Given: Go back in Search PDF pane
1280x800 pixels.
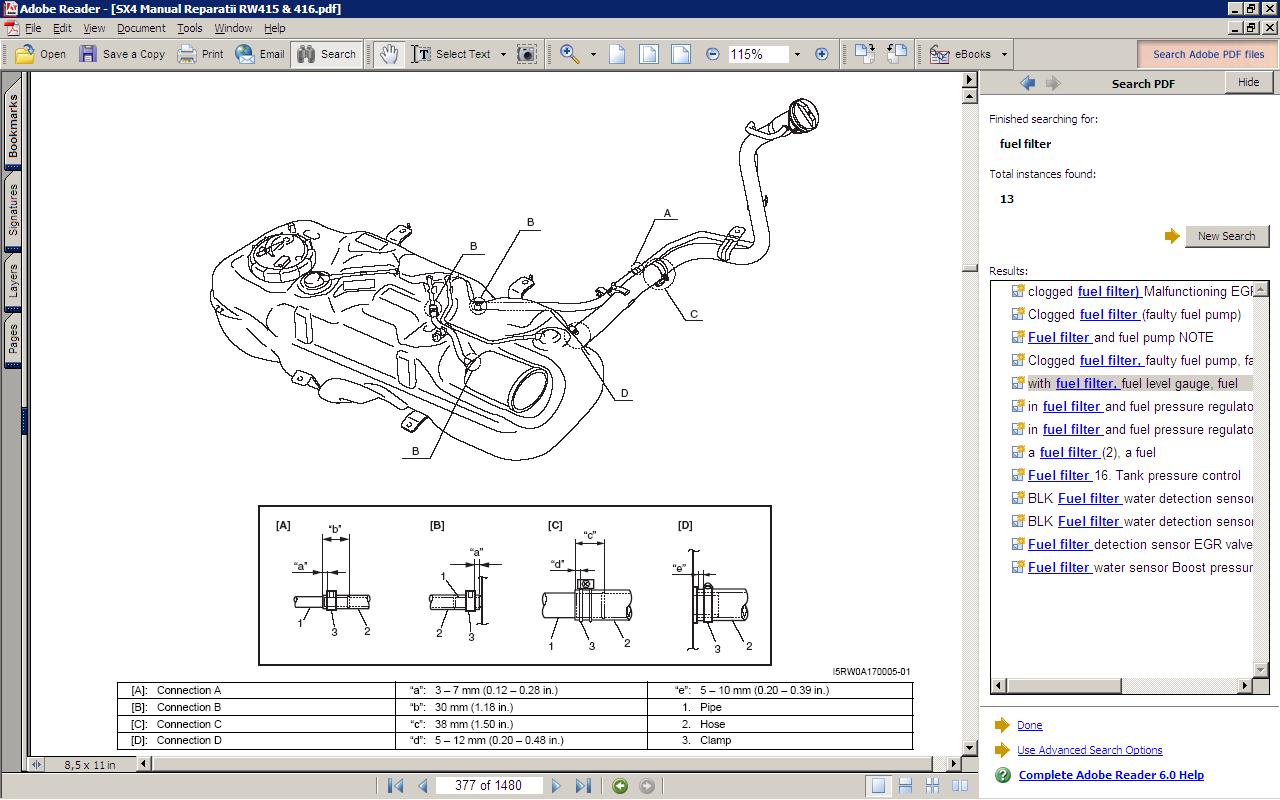Looking at the screenshot, I should point(1027,83).
